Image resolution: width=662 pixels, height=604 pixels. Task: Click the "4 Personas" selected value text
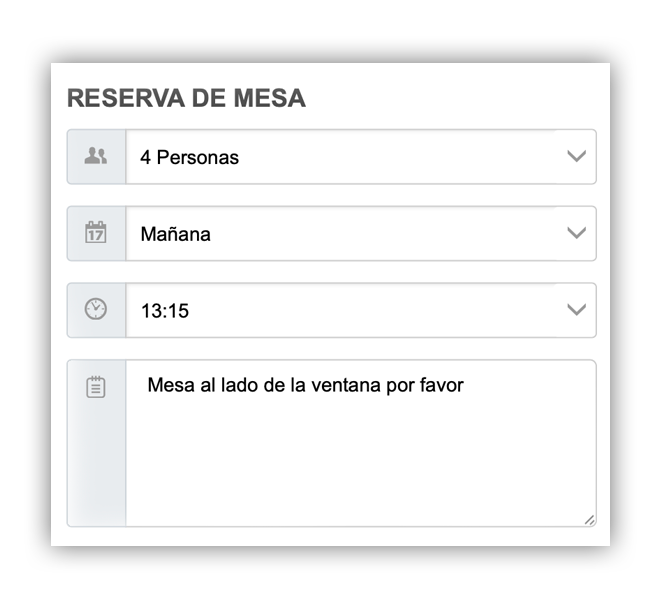pyautogui.click(x=189, y=157)
